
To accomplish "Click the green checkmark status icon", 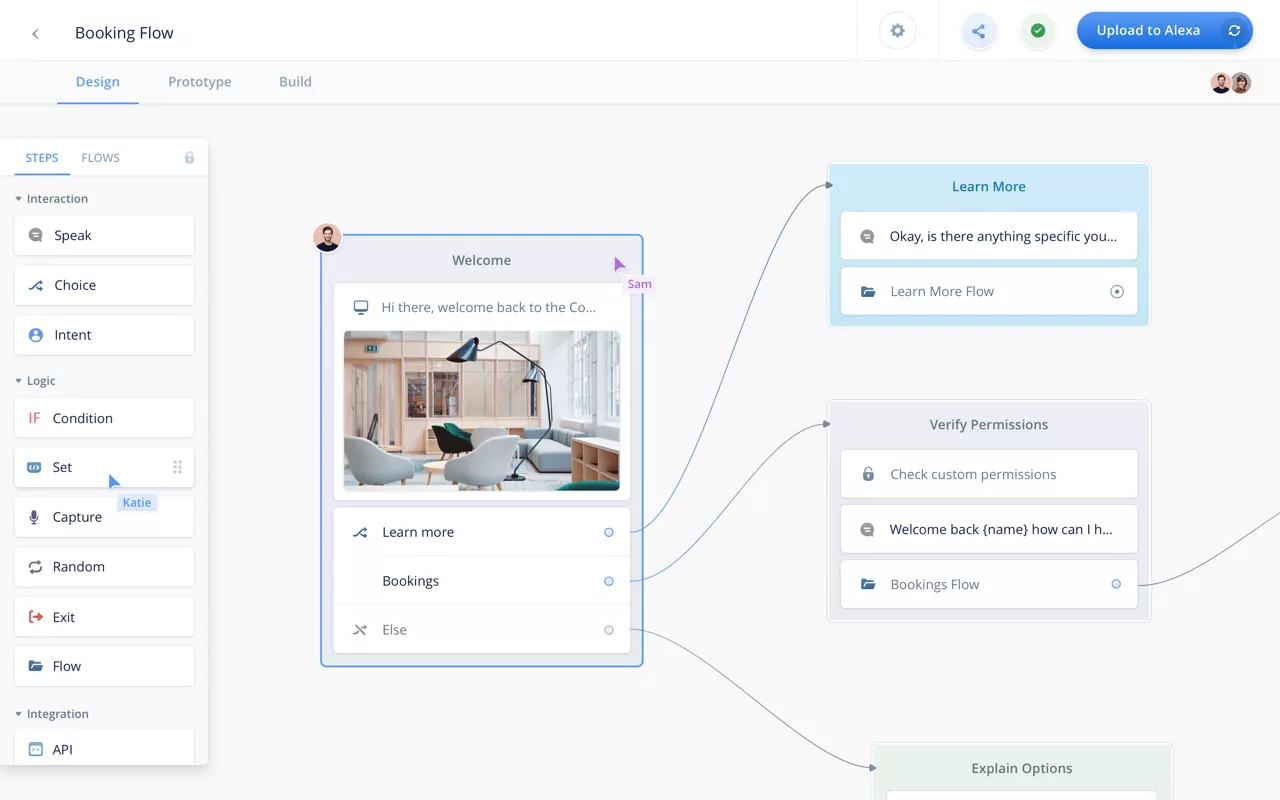I will 1038,31.
